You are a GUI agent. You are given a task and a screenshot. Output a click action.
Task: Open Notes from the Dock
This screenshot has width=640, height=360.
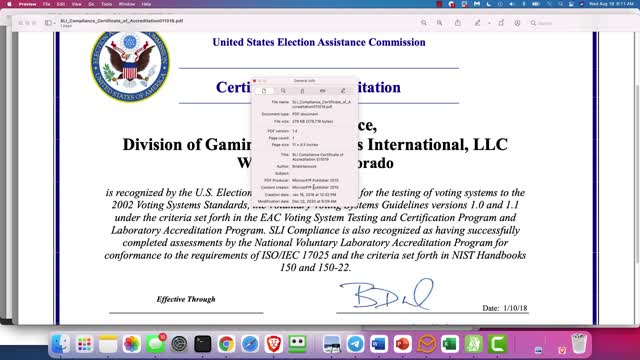point(108,344)
